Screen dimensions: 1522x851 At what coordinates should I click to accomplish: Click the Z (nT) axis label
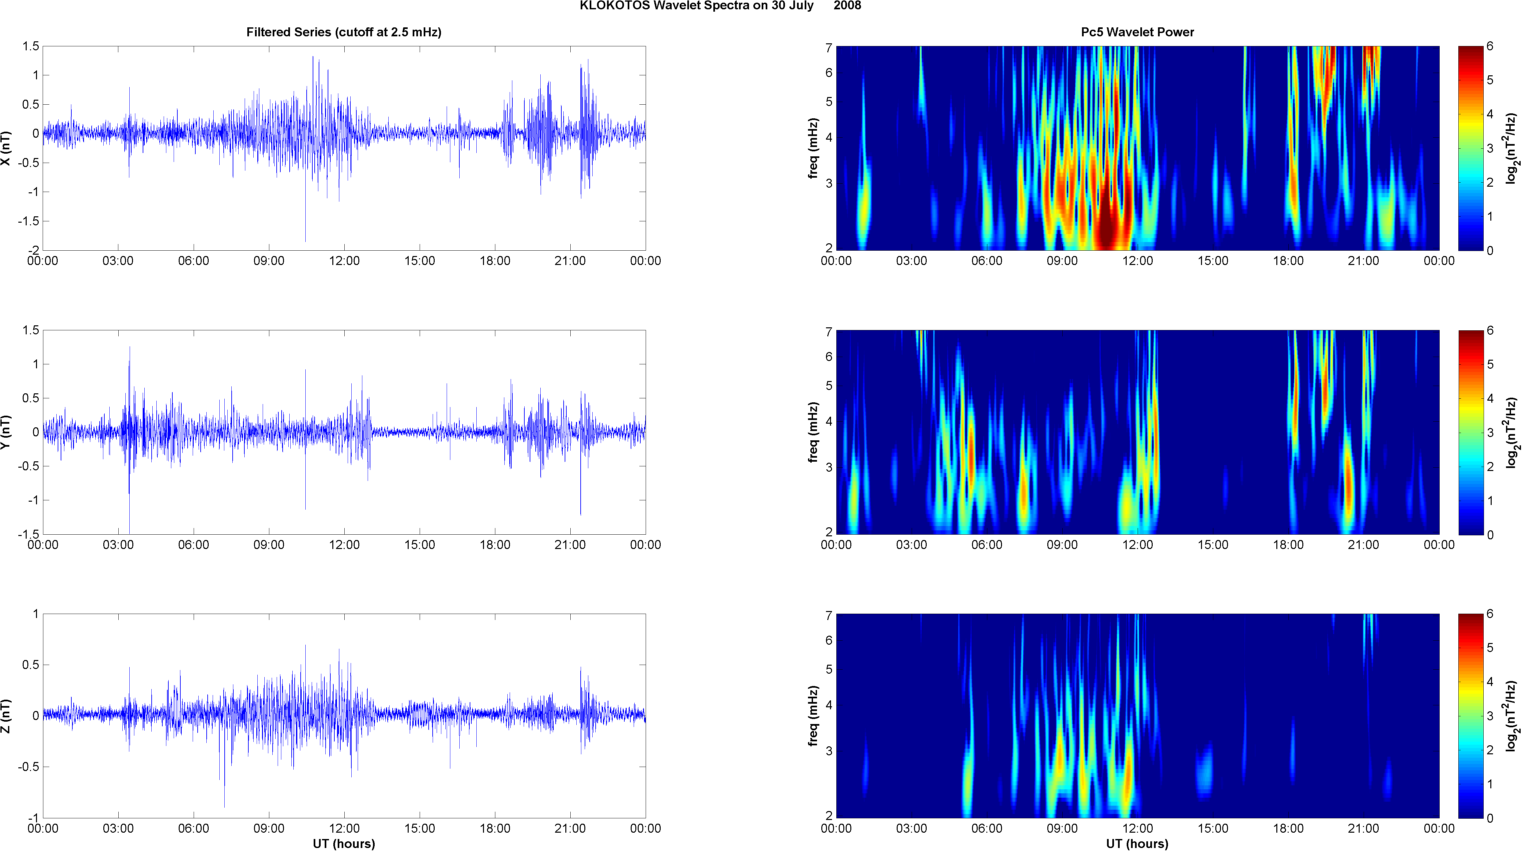6,716
